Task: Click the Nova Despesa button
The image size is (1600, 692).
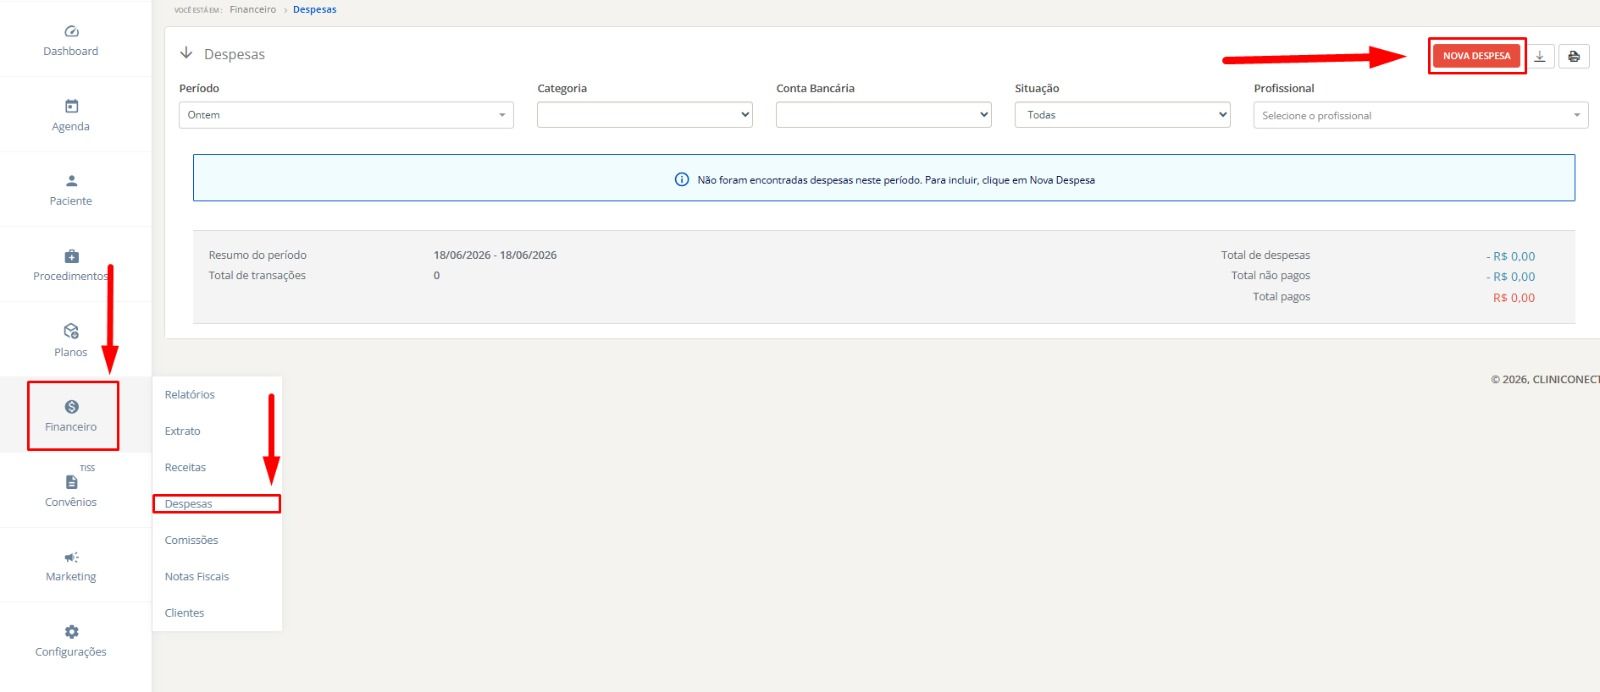Action: click(x=1476, y=56)
